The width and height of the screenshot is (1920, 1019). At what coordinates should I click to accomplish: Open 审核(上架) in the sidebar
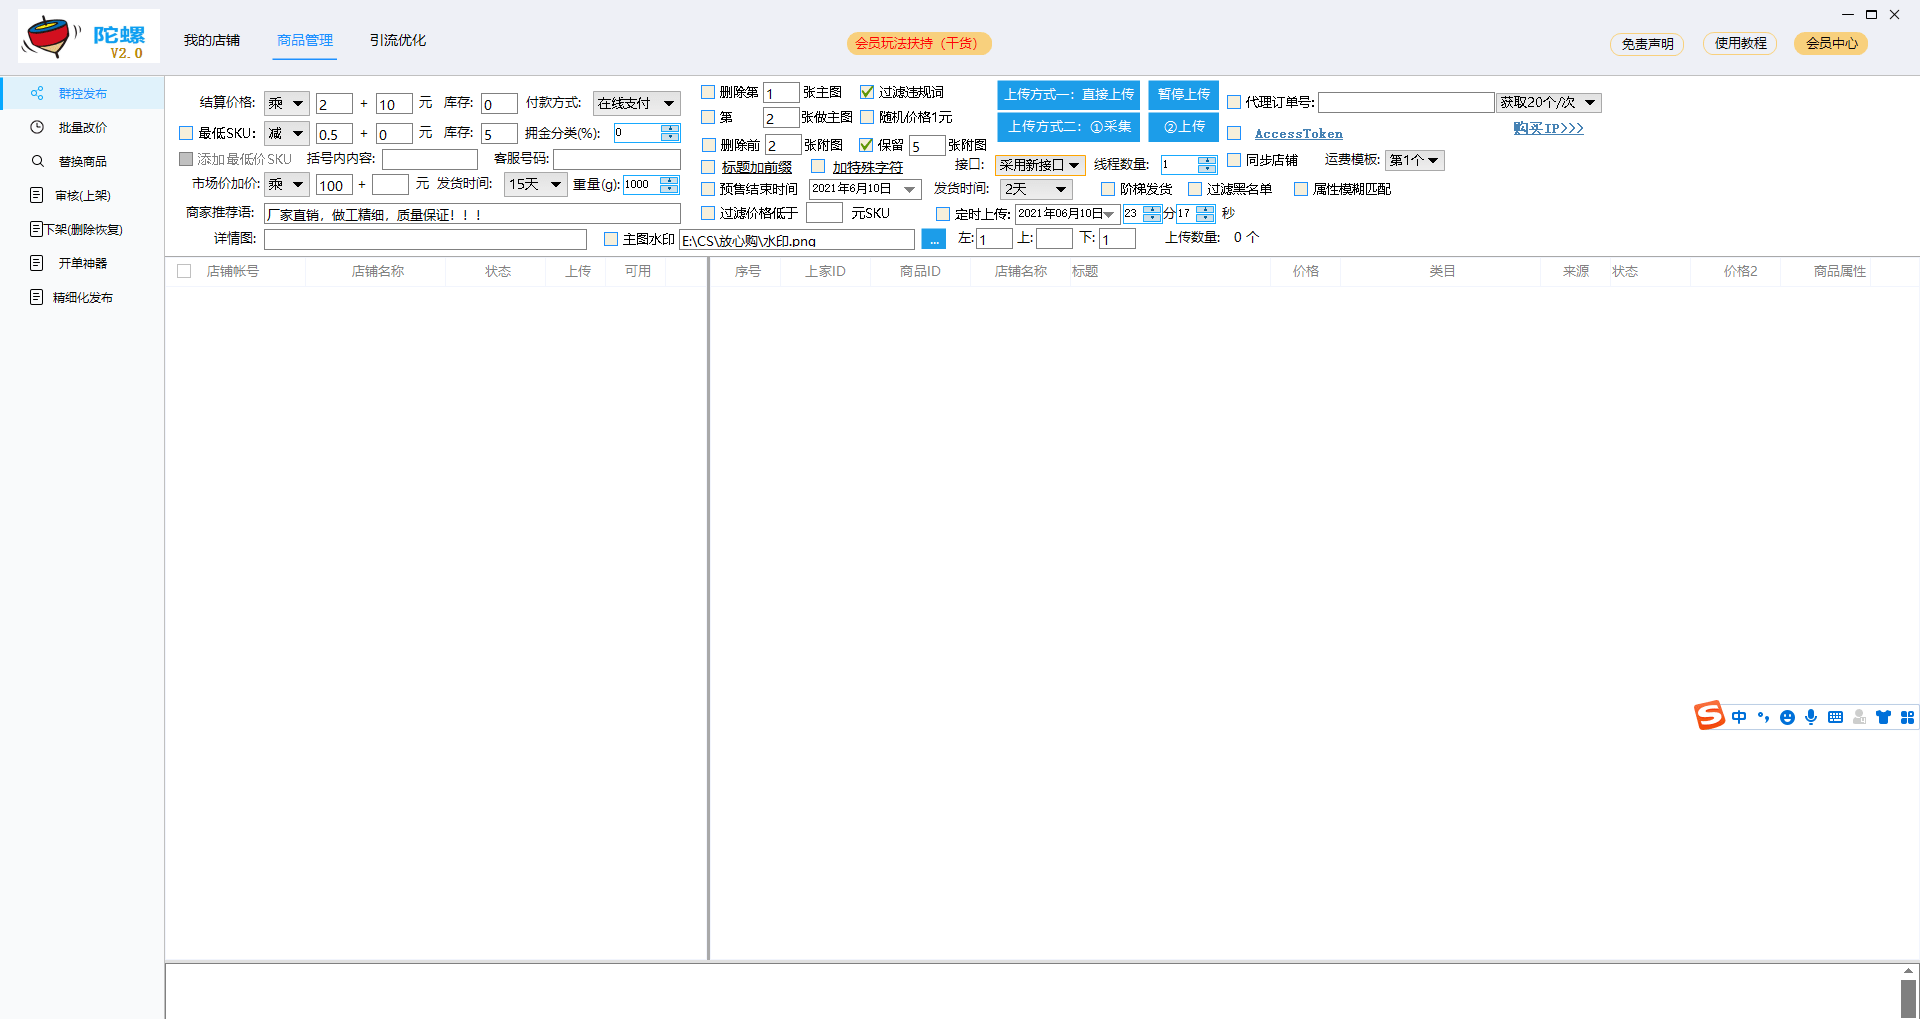[82, 195]
